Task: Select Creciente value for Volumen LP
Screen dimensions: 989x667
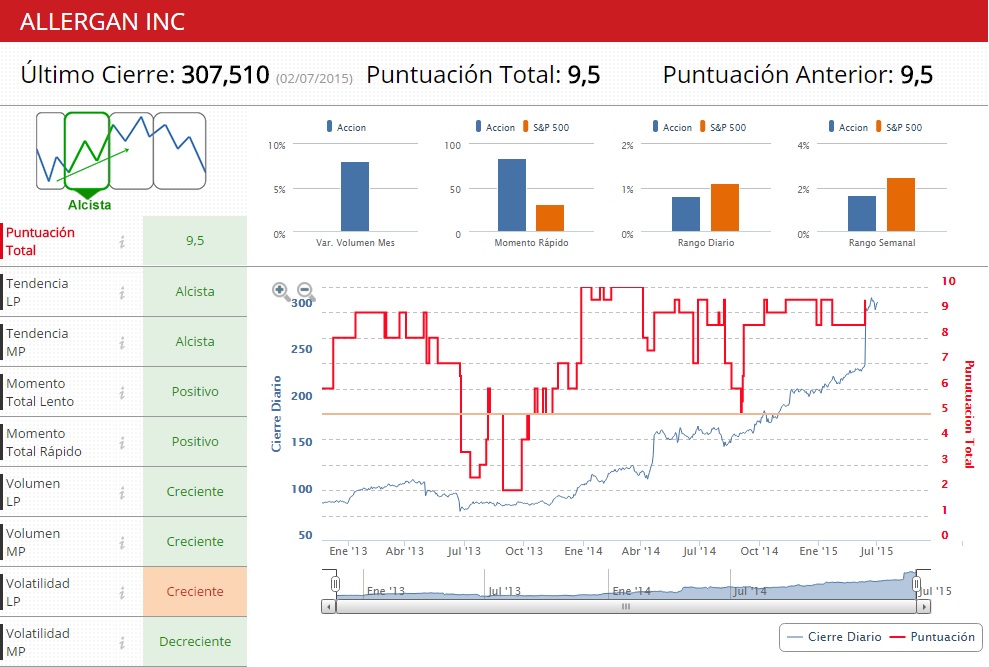Action: 195,492
